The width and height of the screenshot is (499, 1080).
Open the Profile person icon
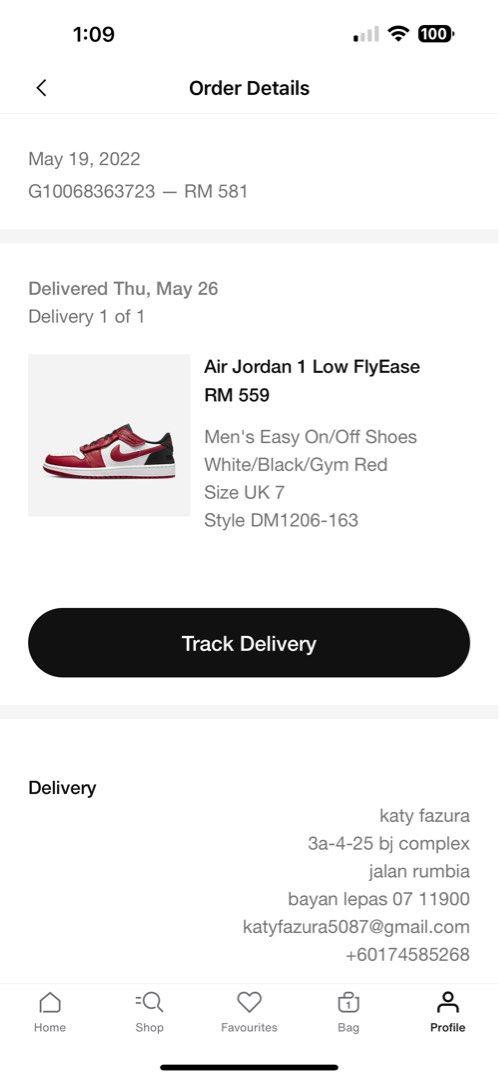pyautogui.click(x=448, y=1002)
